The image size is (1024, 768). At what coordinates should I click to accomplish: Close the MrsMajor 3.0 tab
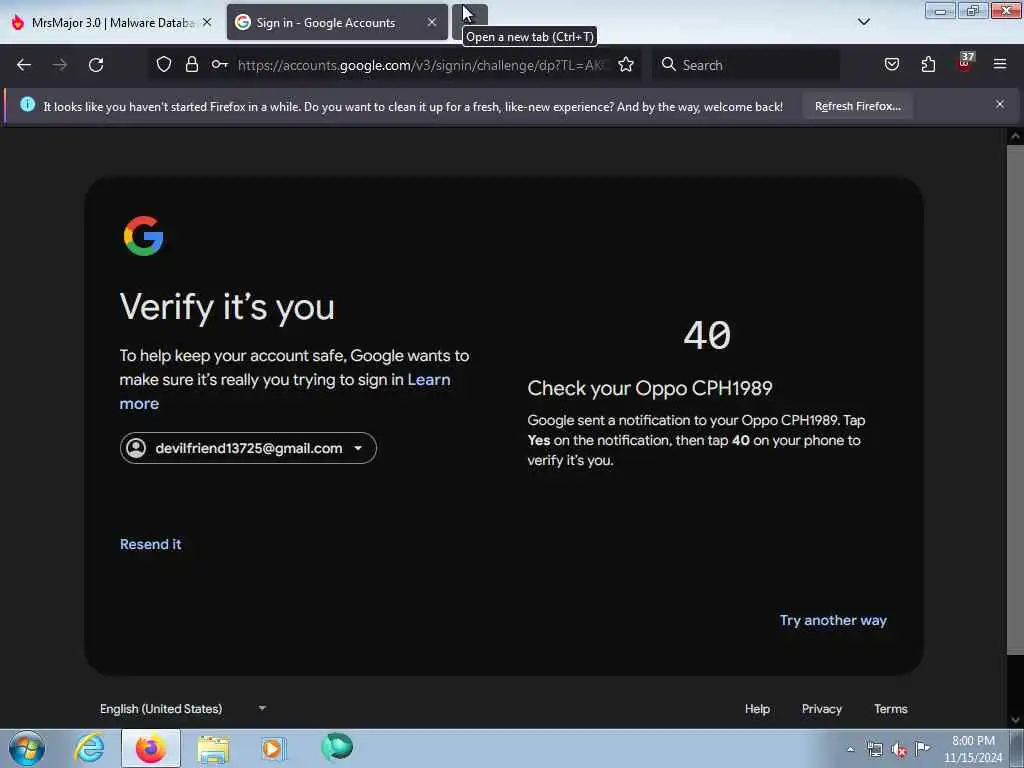207,22
